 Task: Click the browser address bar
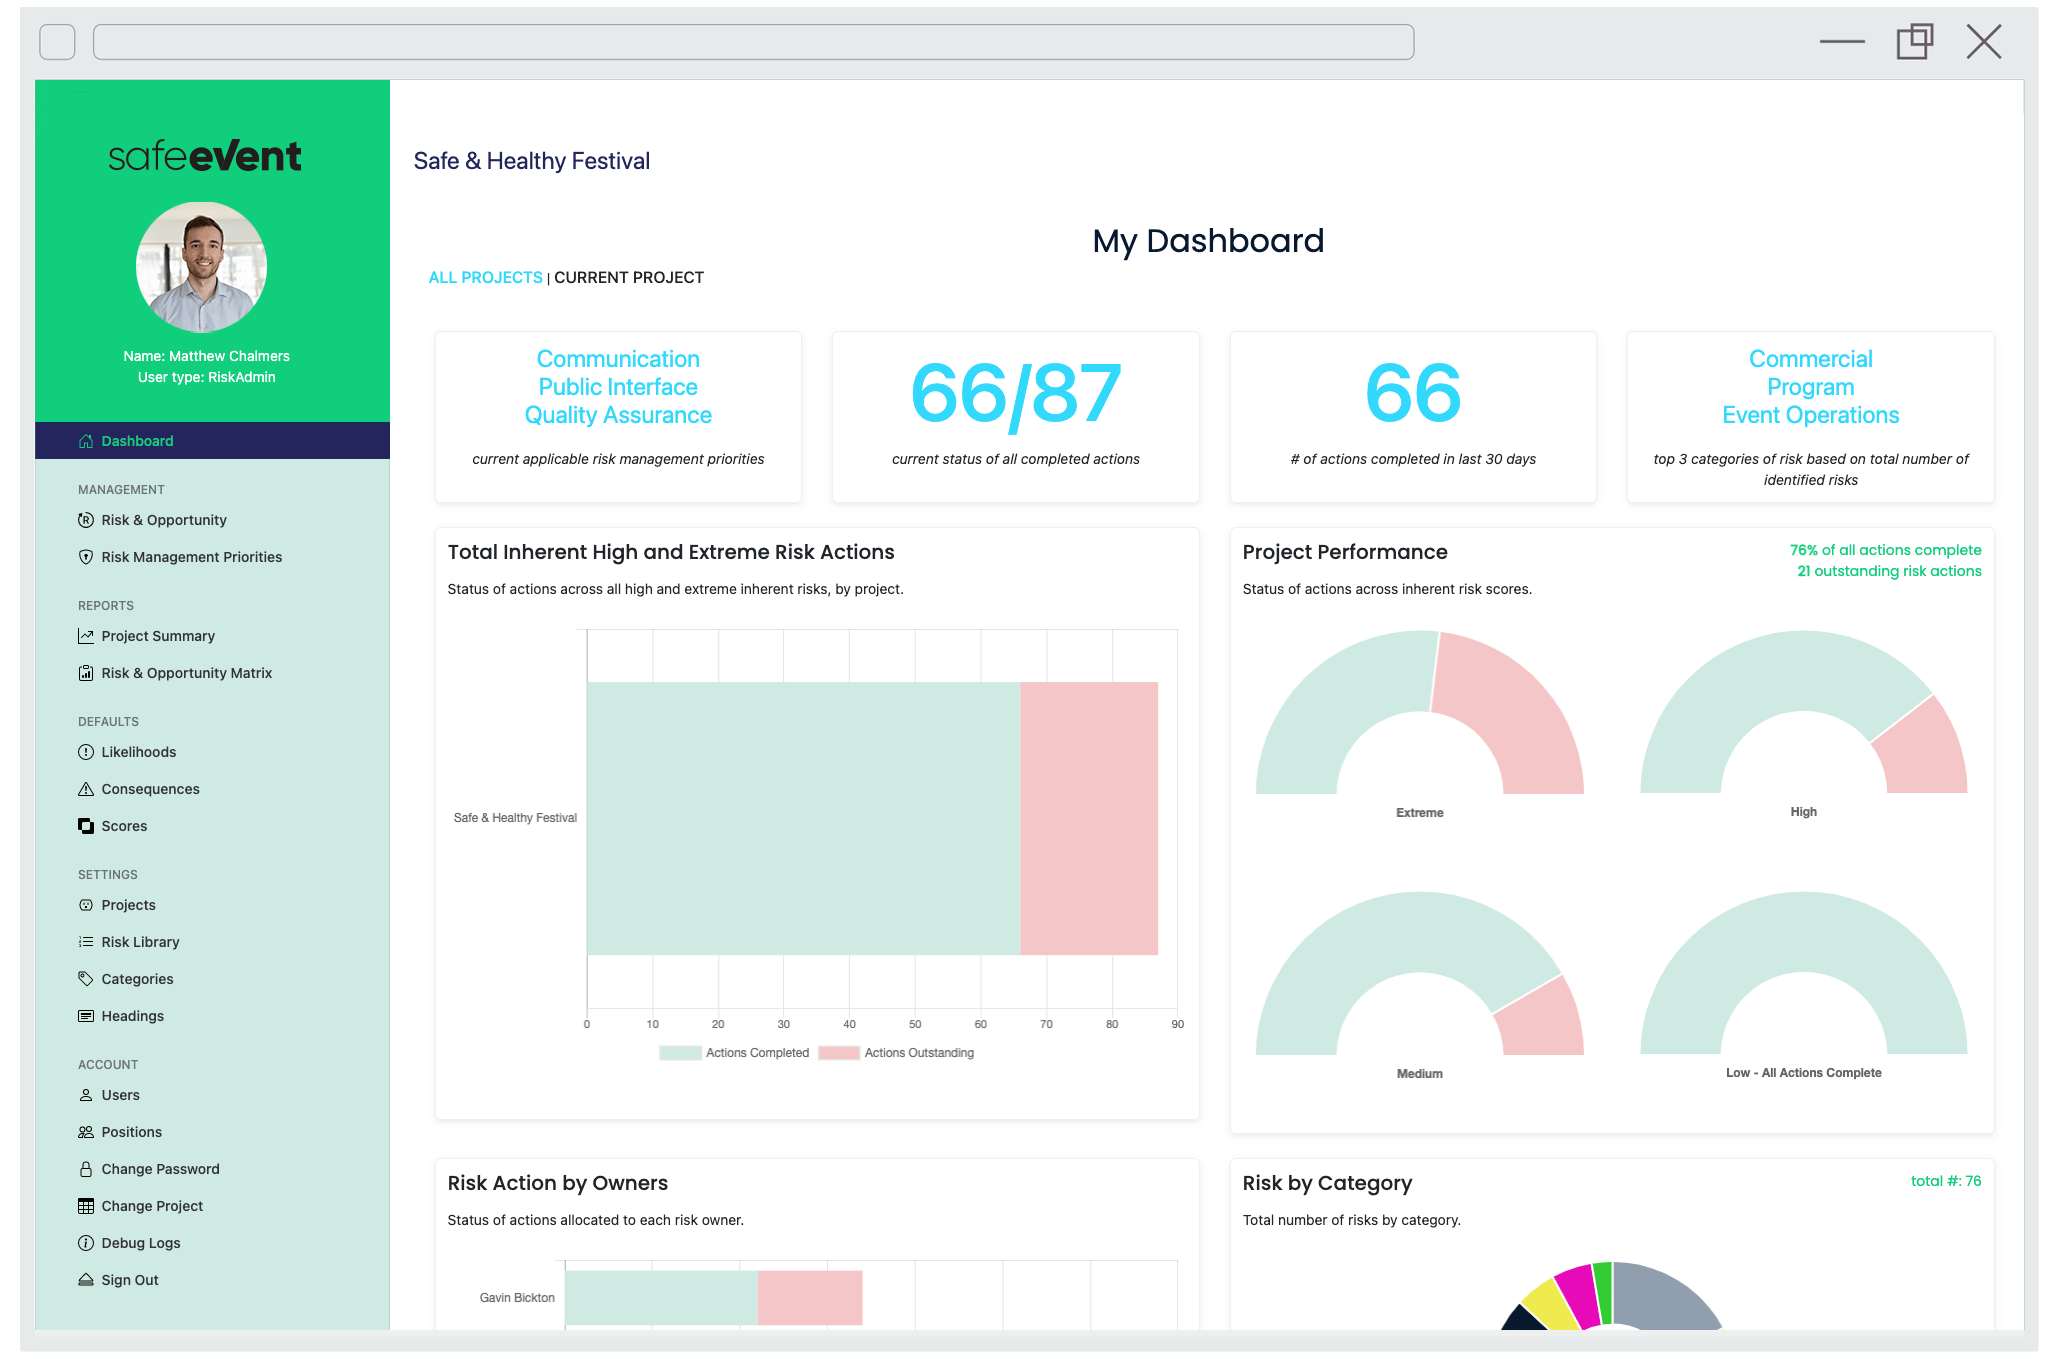(x=753, y=42)
